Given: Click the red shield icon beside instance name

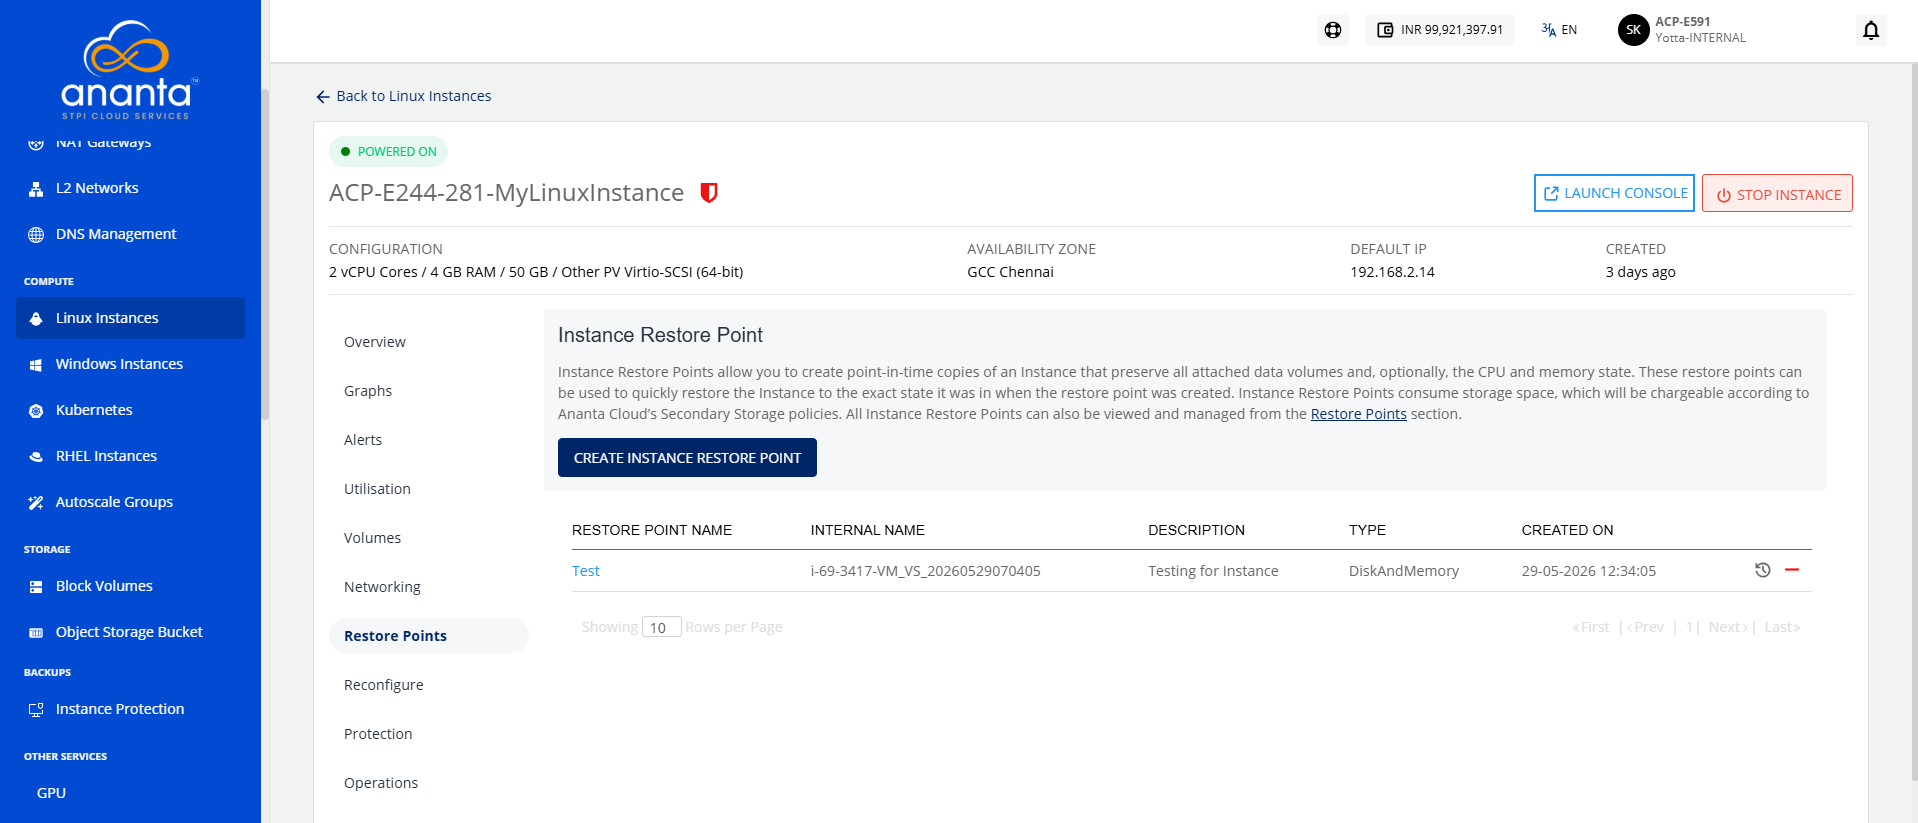Looking at the screenshot, I should tap(709, 193).
